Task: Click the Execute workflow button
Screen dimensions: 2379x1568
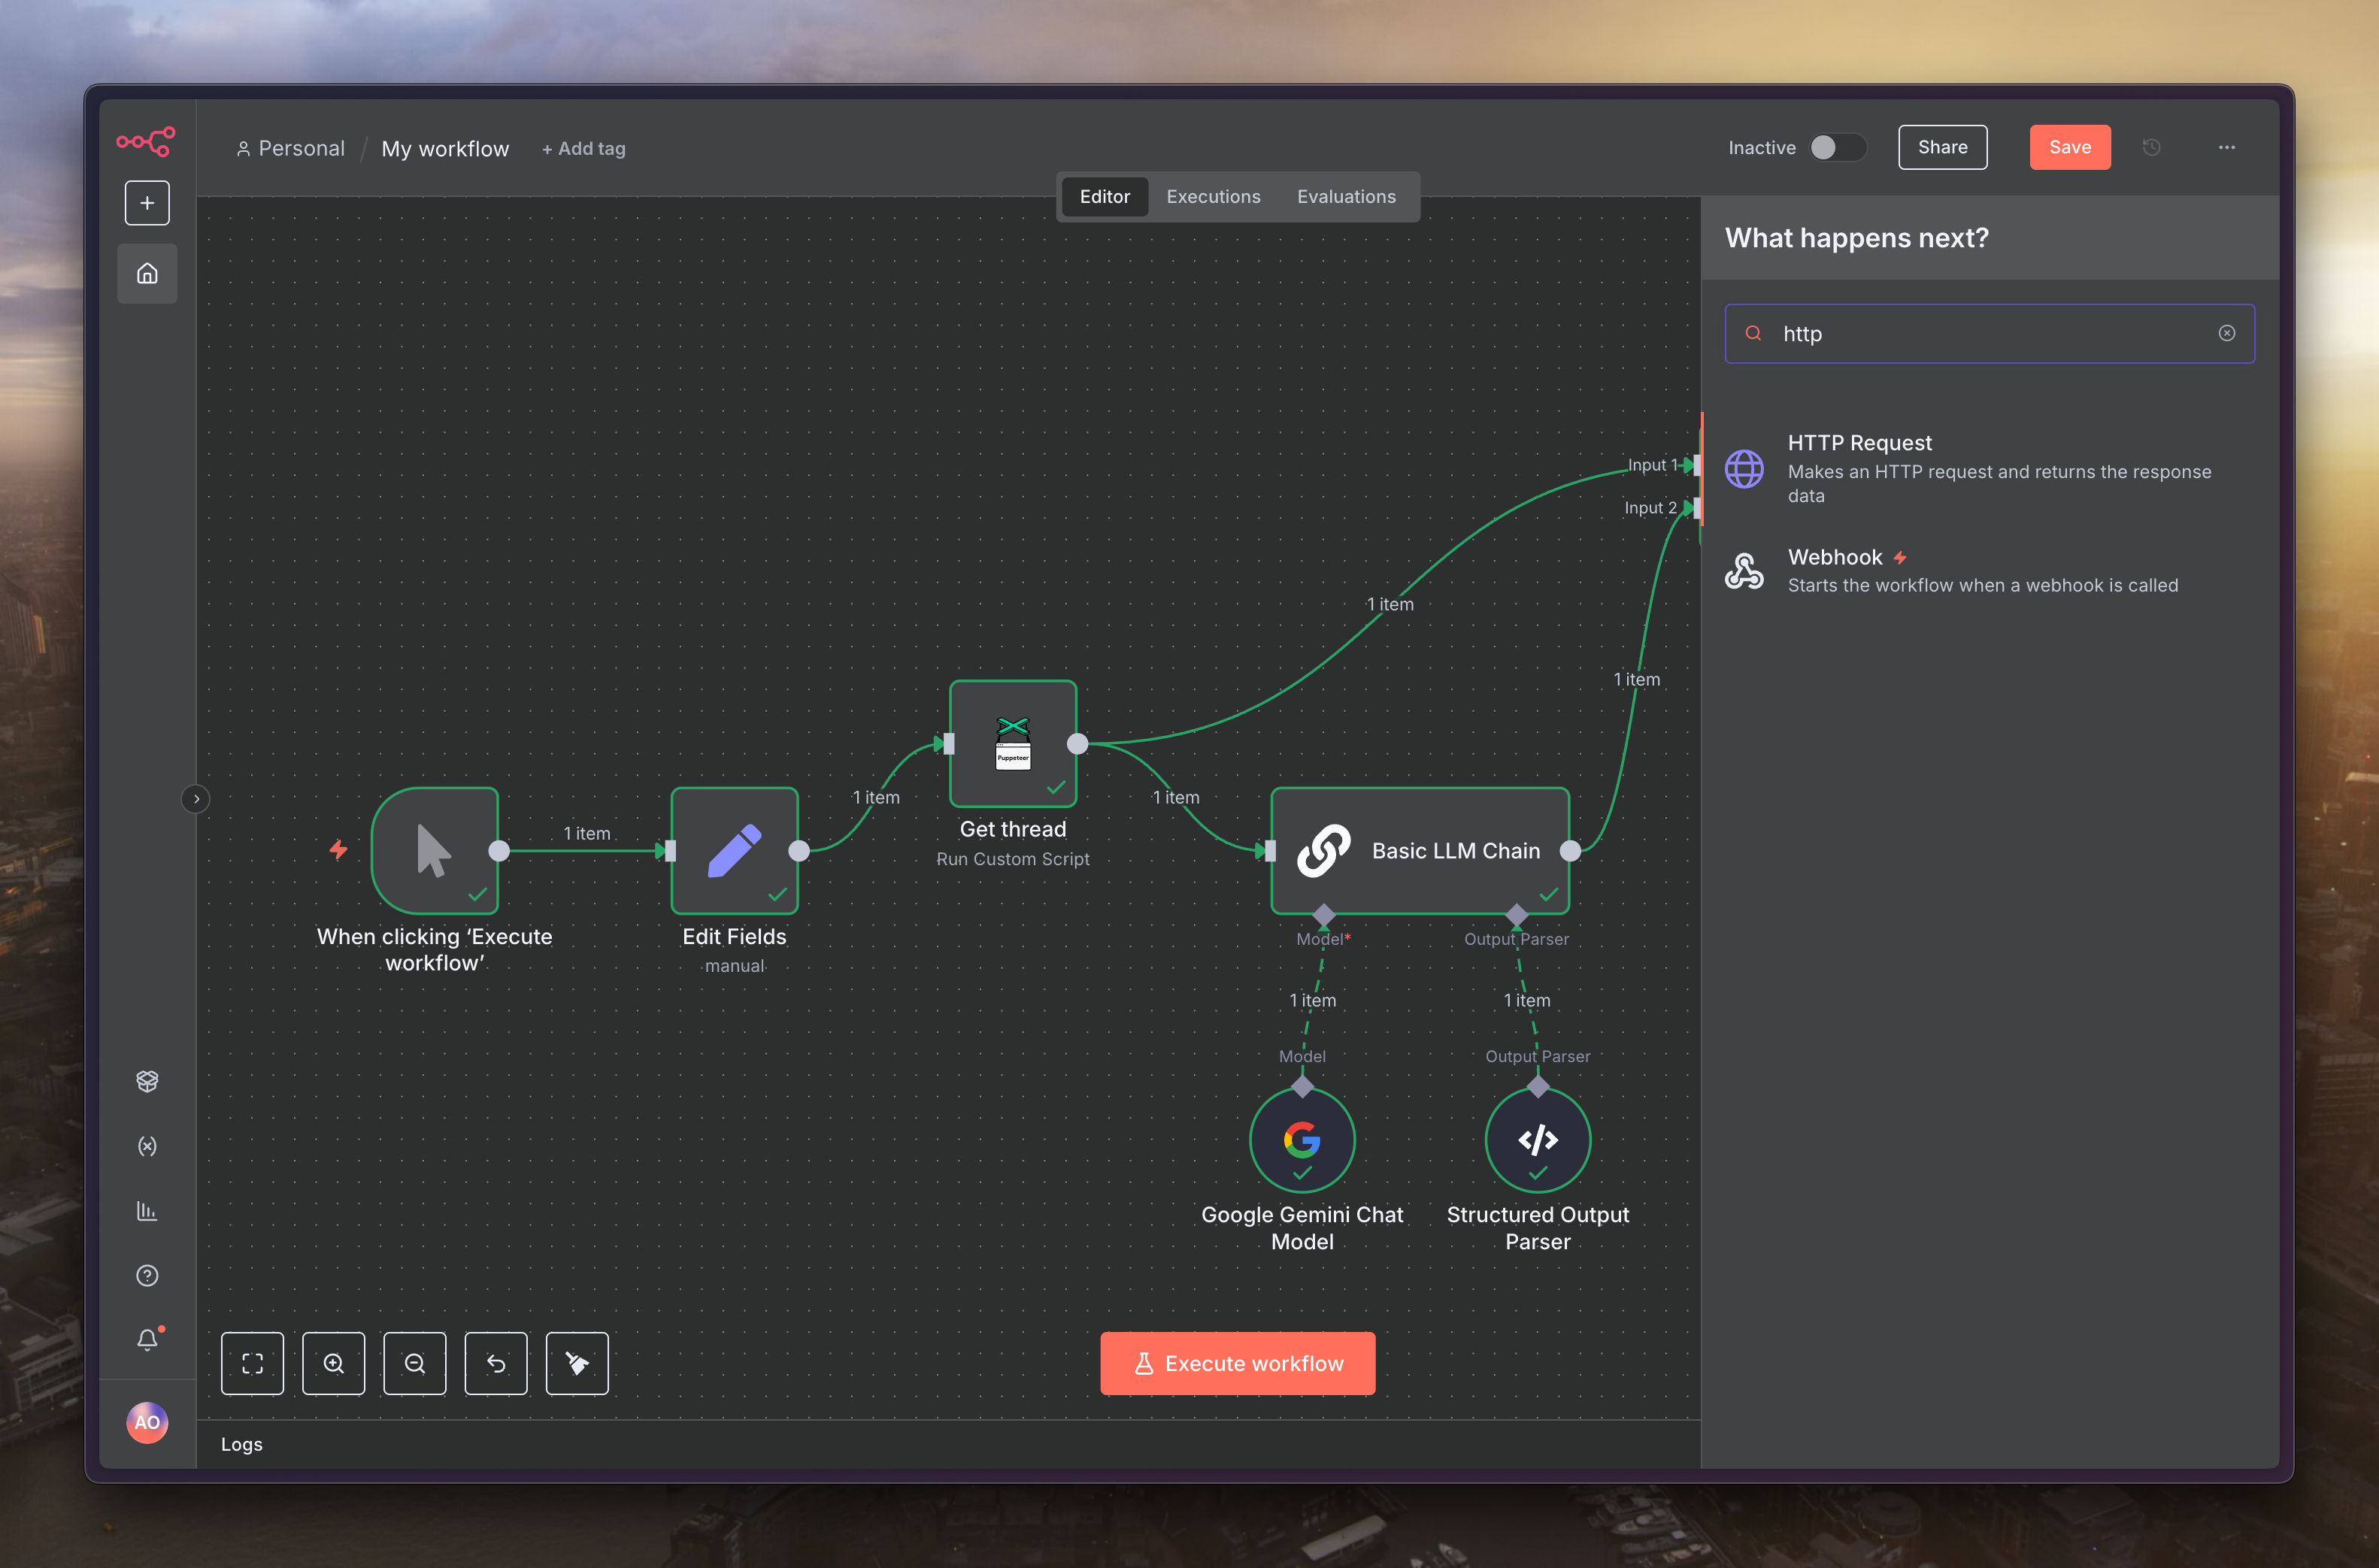Action: point(1237,1363)
